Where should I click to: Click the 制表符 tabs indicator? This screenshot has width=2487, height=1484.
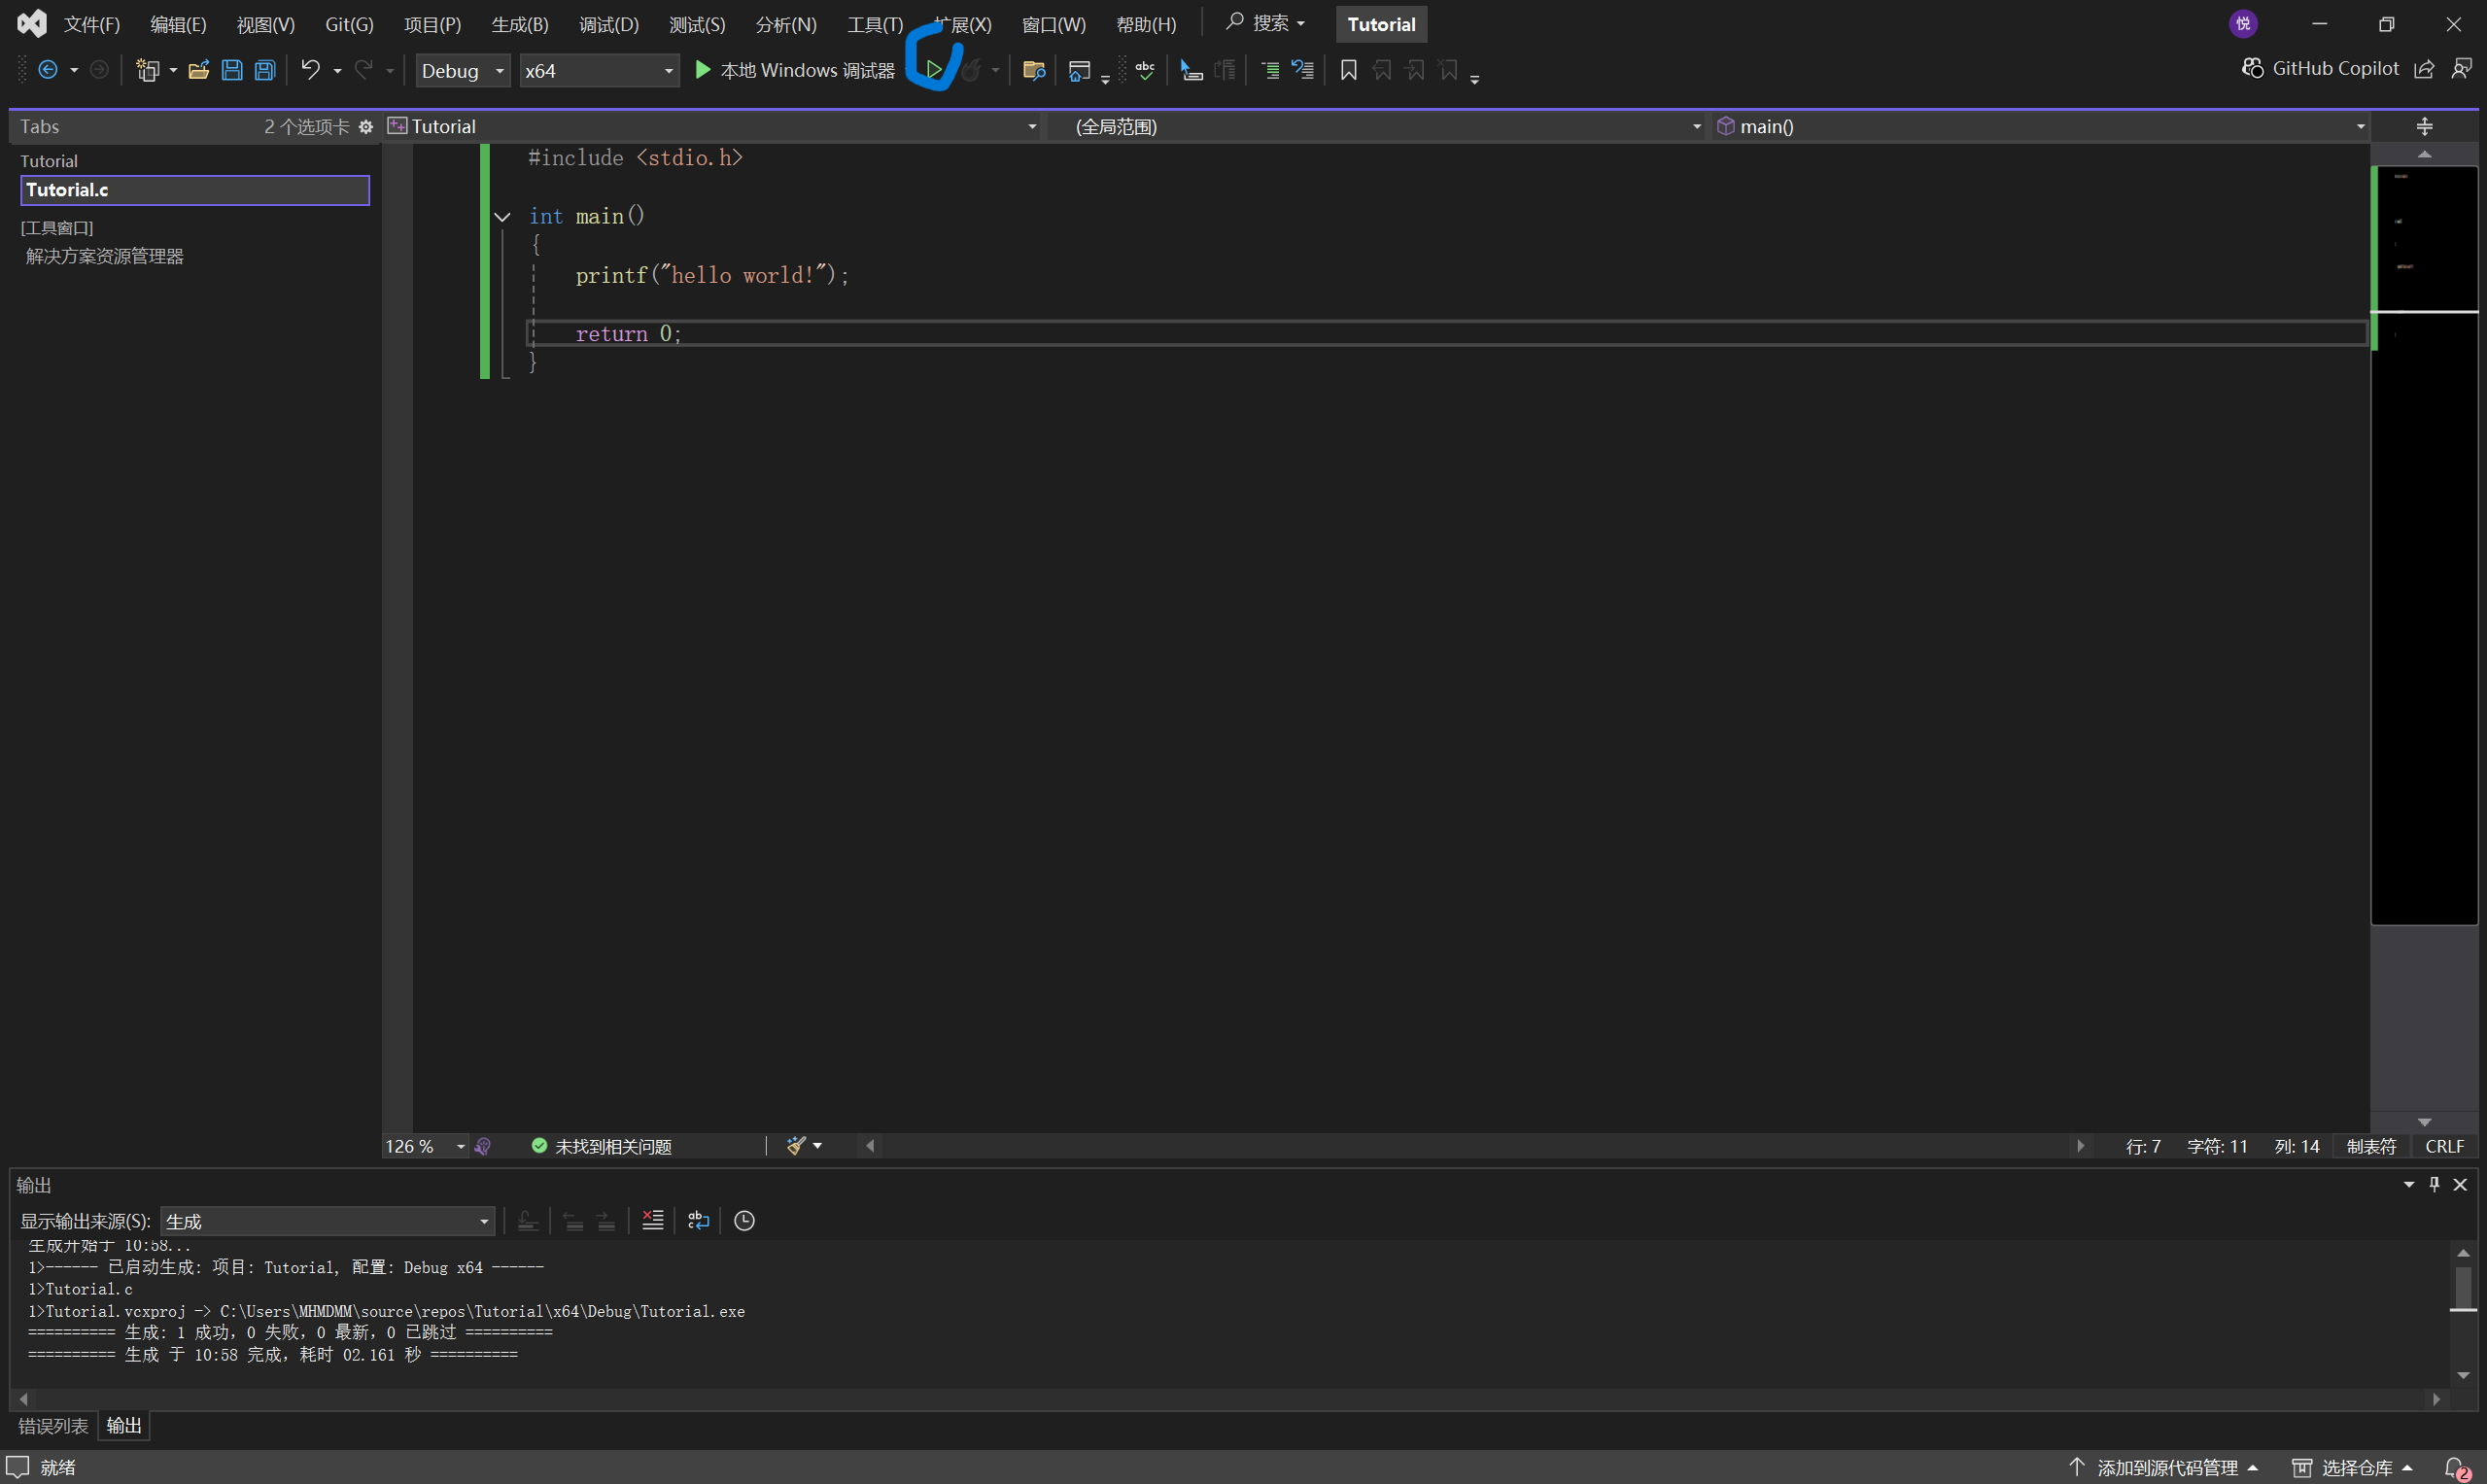click(2371, 1146)
